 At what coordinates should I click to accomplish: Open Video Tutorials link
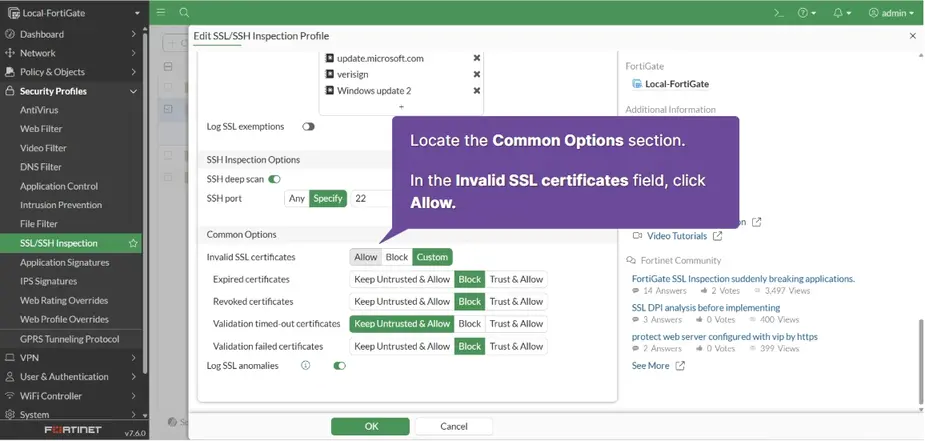click(x=677, y=236)
